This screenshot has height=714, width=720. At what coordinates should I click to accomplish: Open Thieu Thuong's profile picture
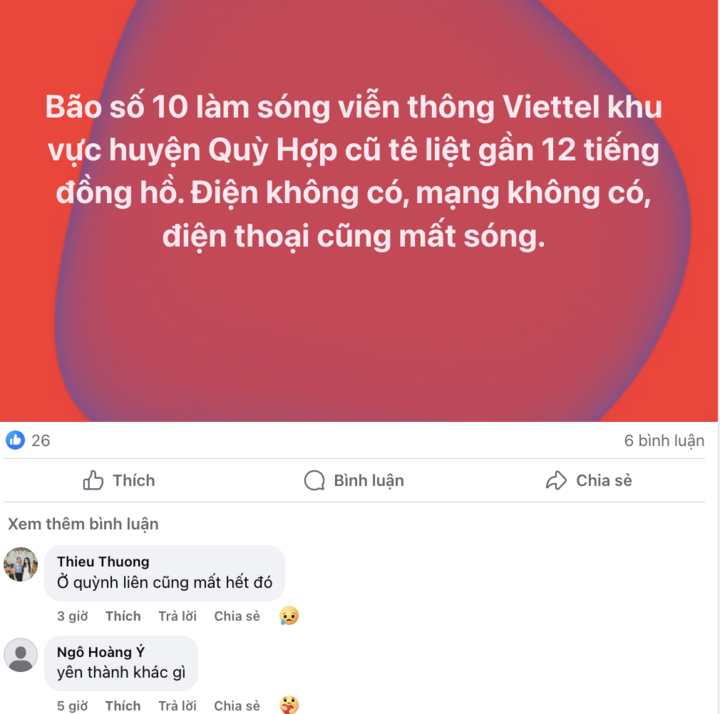click(21, 564)
